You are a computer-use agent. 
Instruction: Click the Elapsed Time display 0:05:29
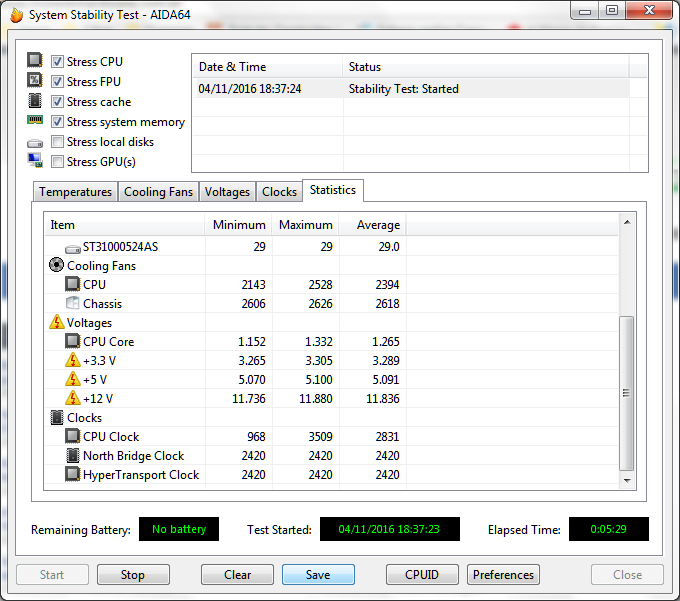pyautogui.click(x=608, y=529)
